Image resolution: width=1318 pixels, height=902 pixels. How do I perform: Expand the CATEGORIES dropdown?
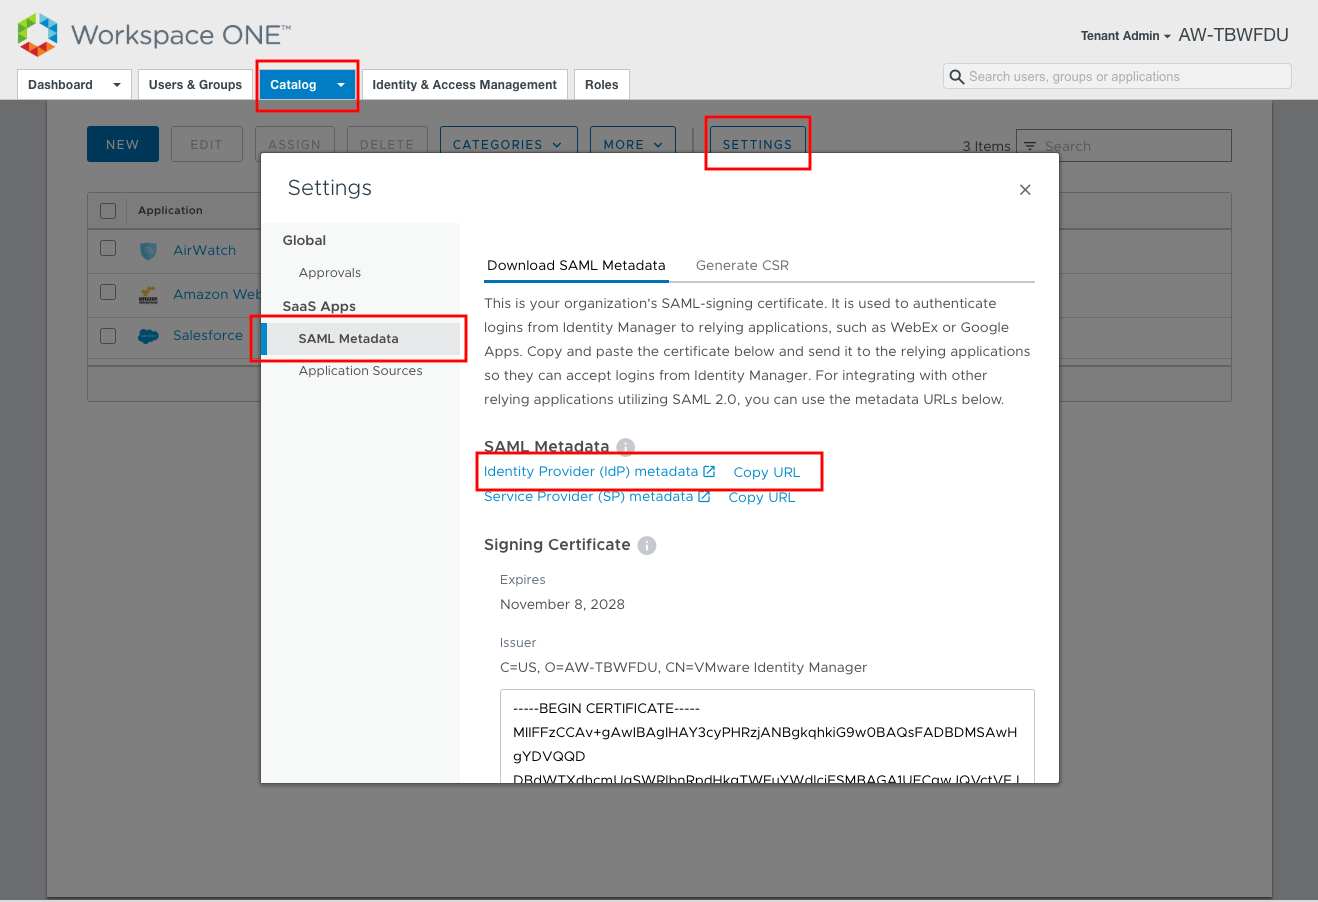tap(508, 145)
